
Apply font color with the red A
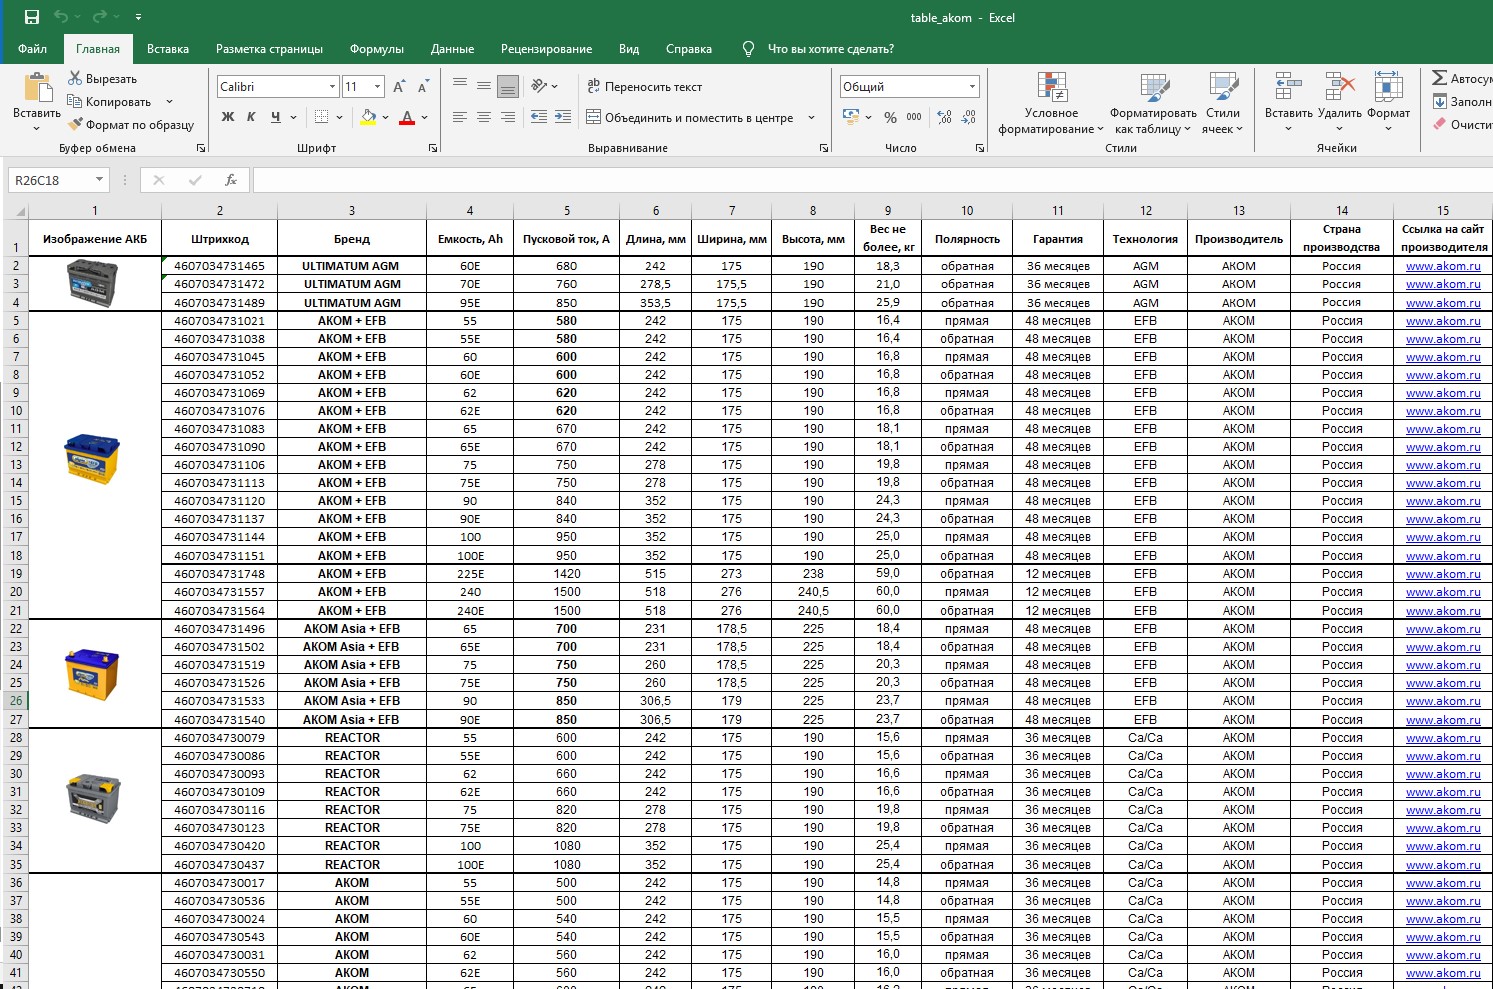pyautogui.click(x=407, y=117)
